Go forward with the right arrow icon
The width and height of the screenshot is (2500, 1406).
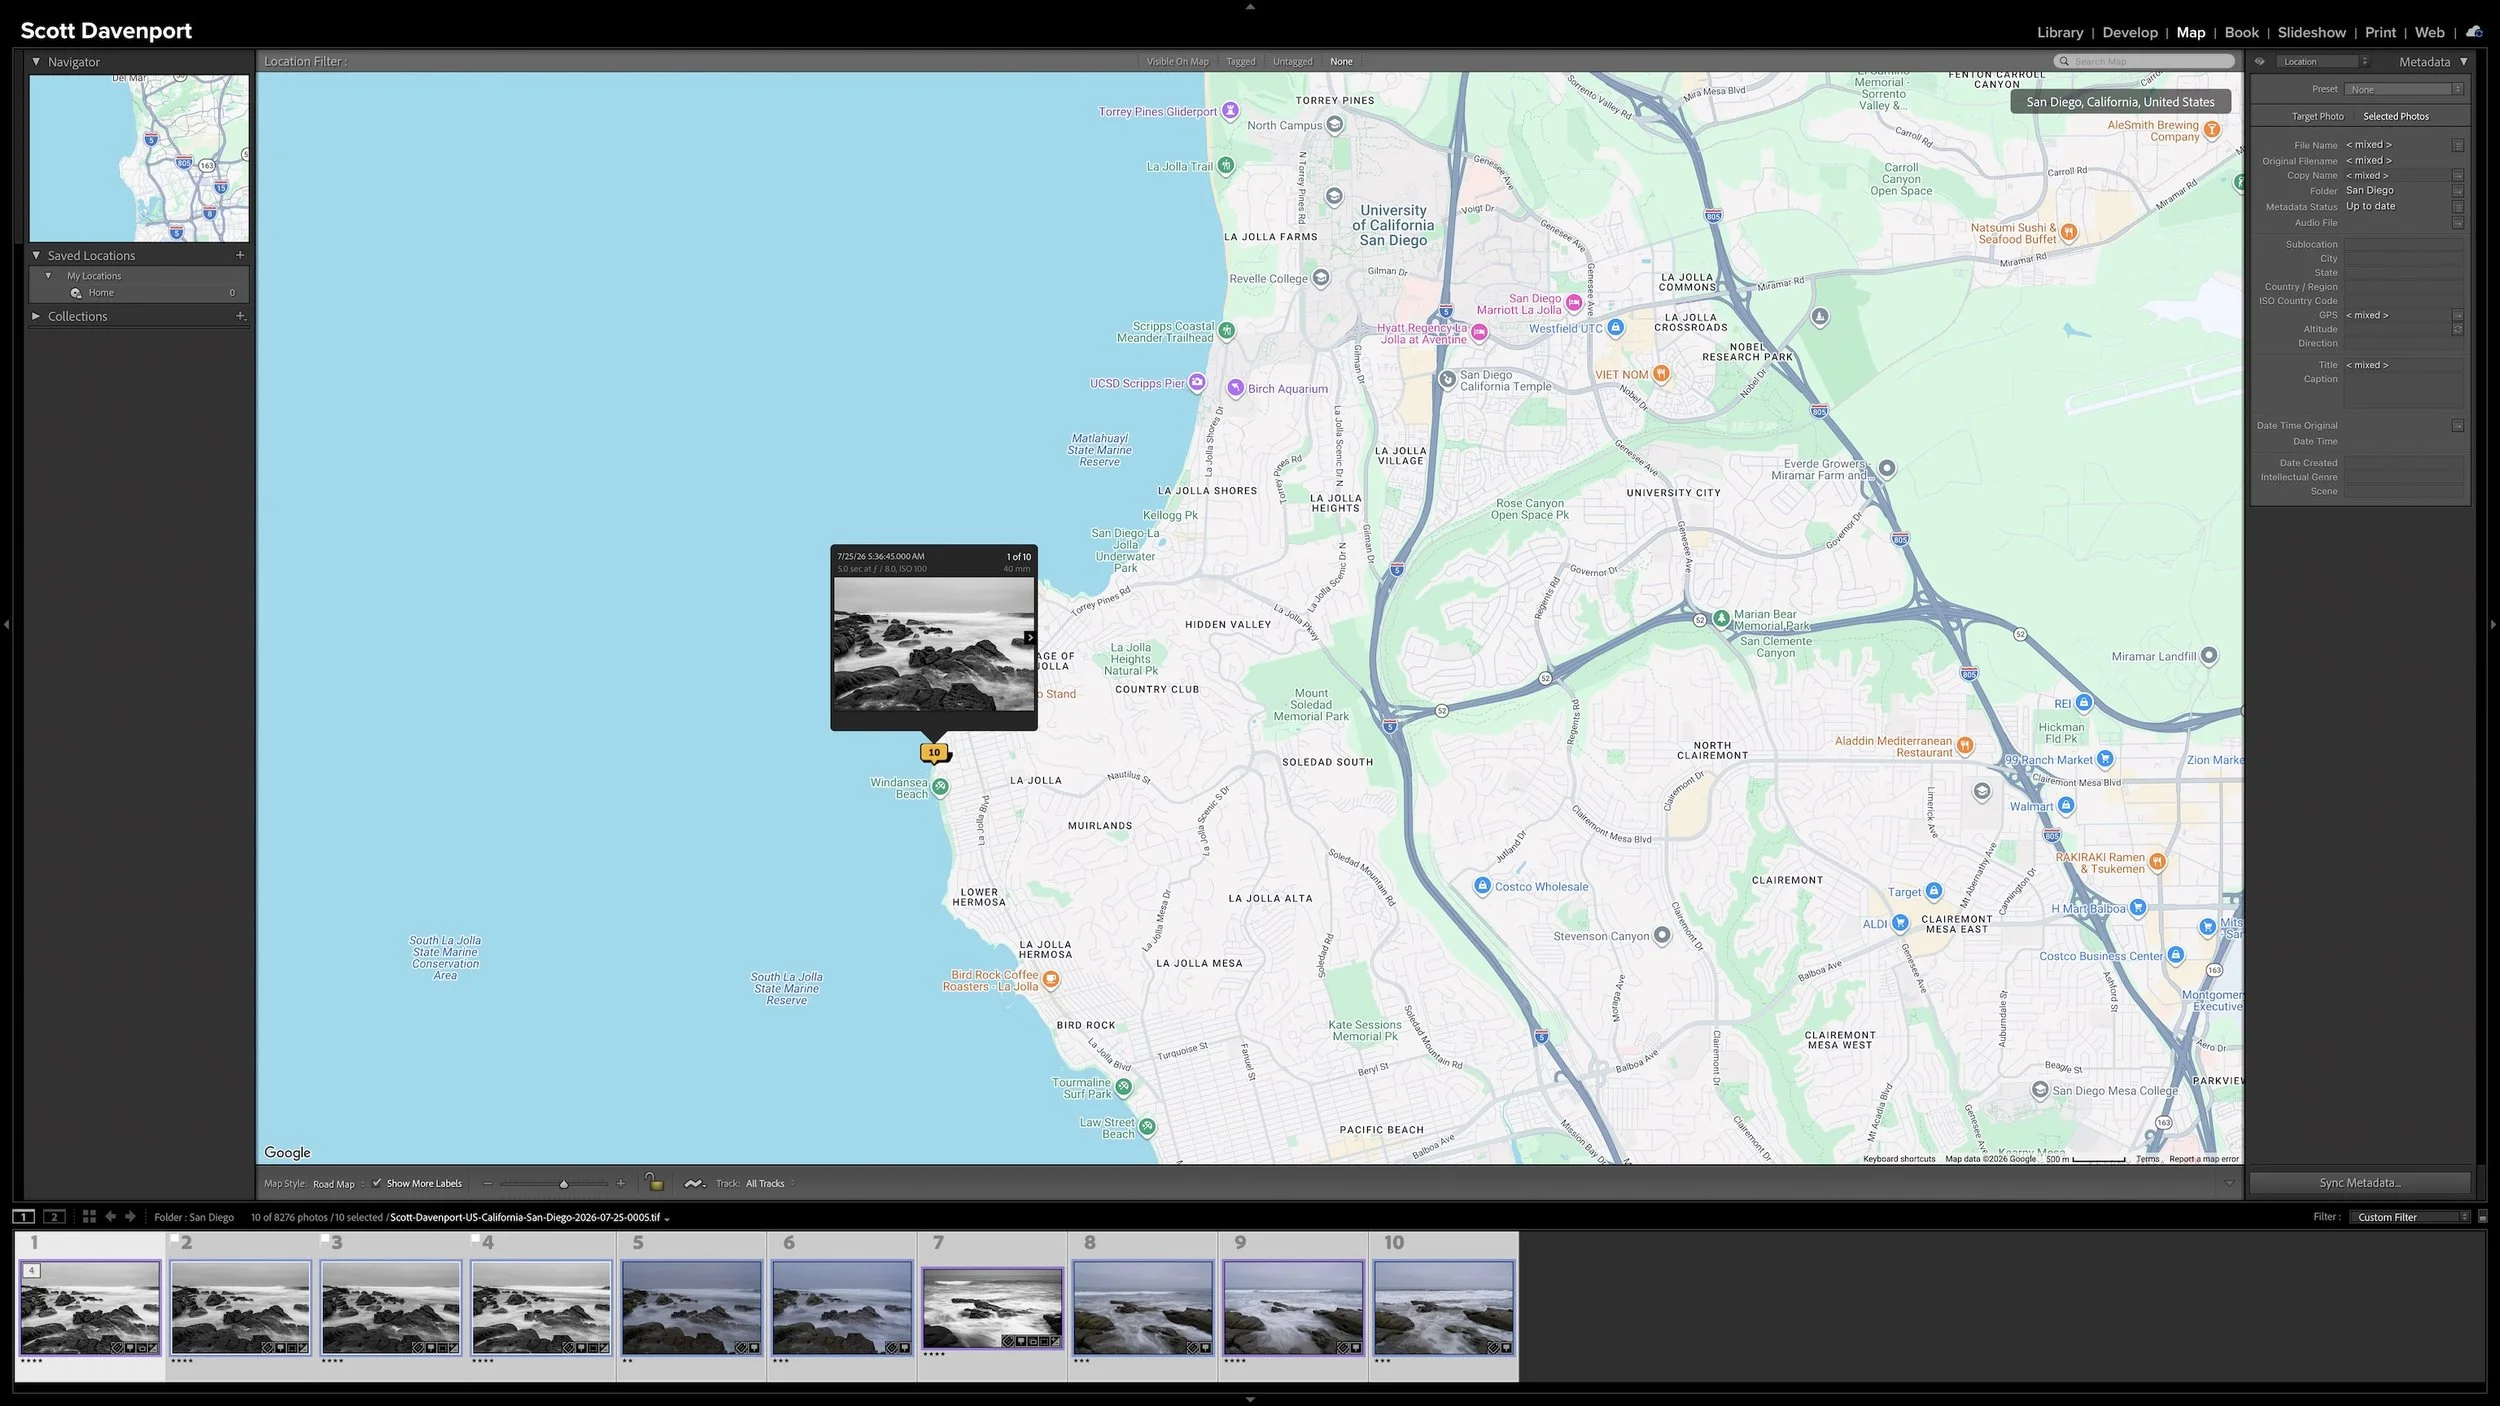tap(130, 1216)
